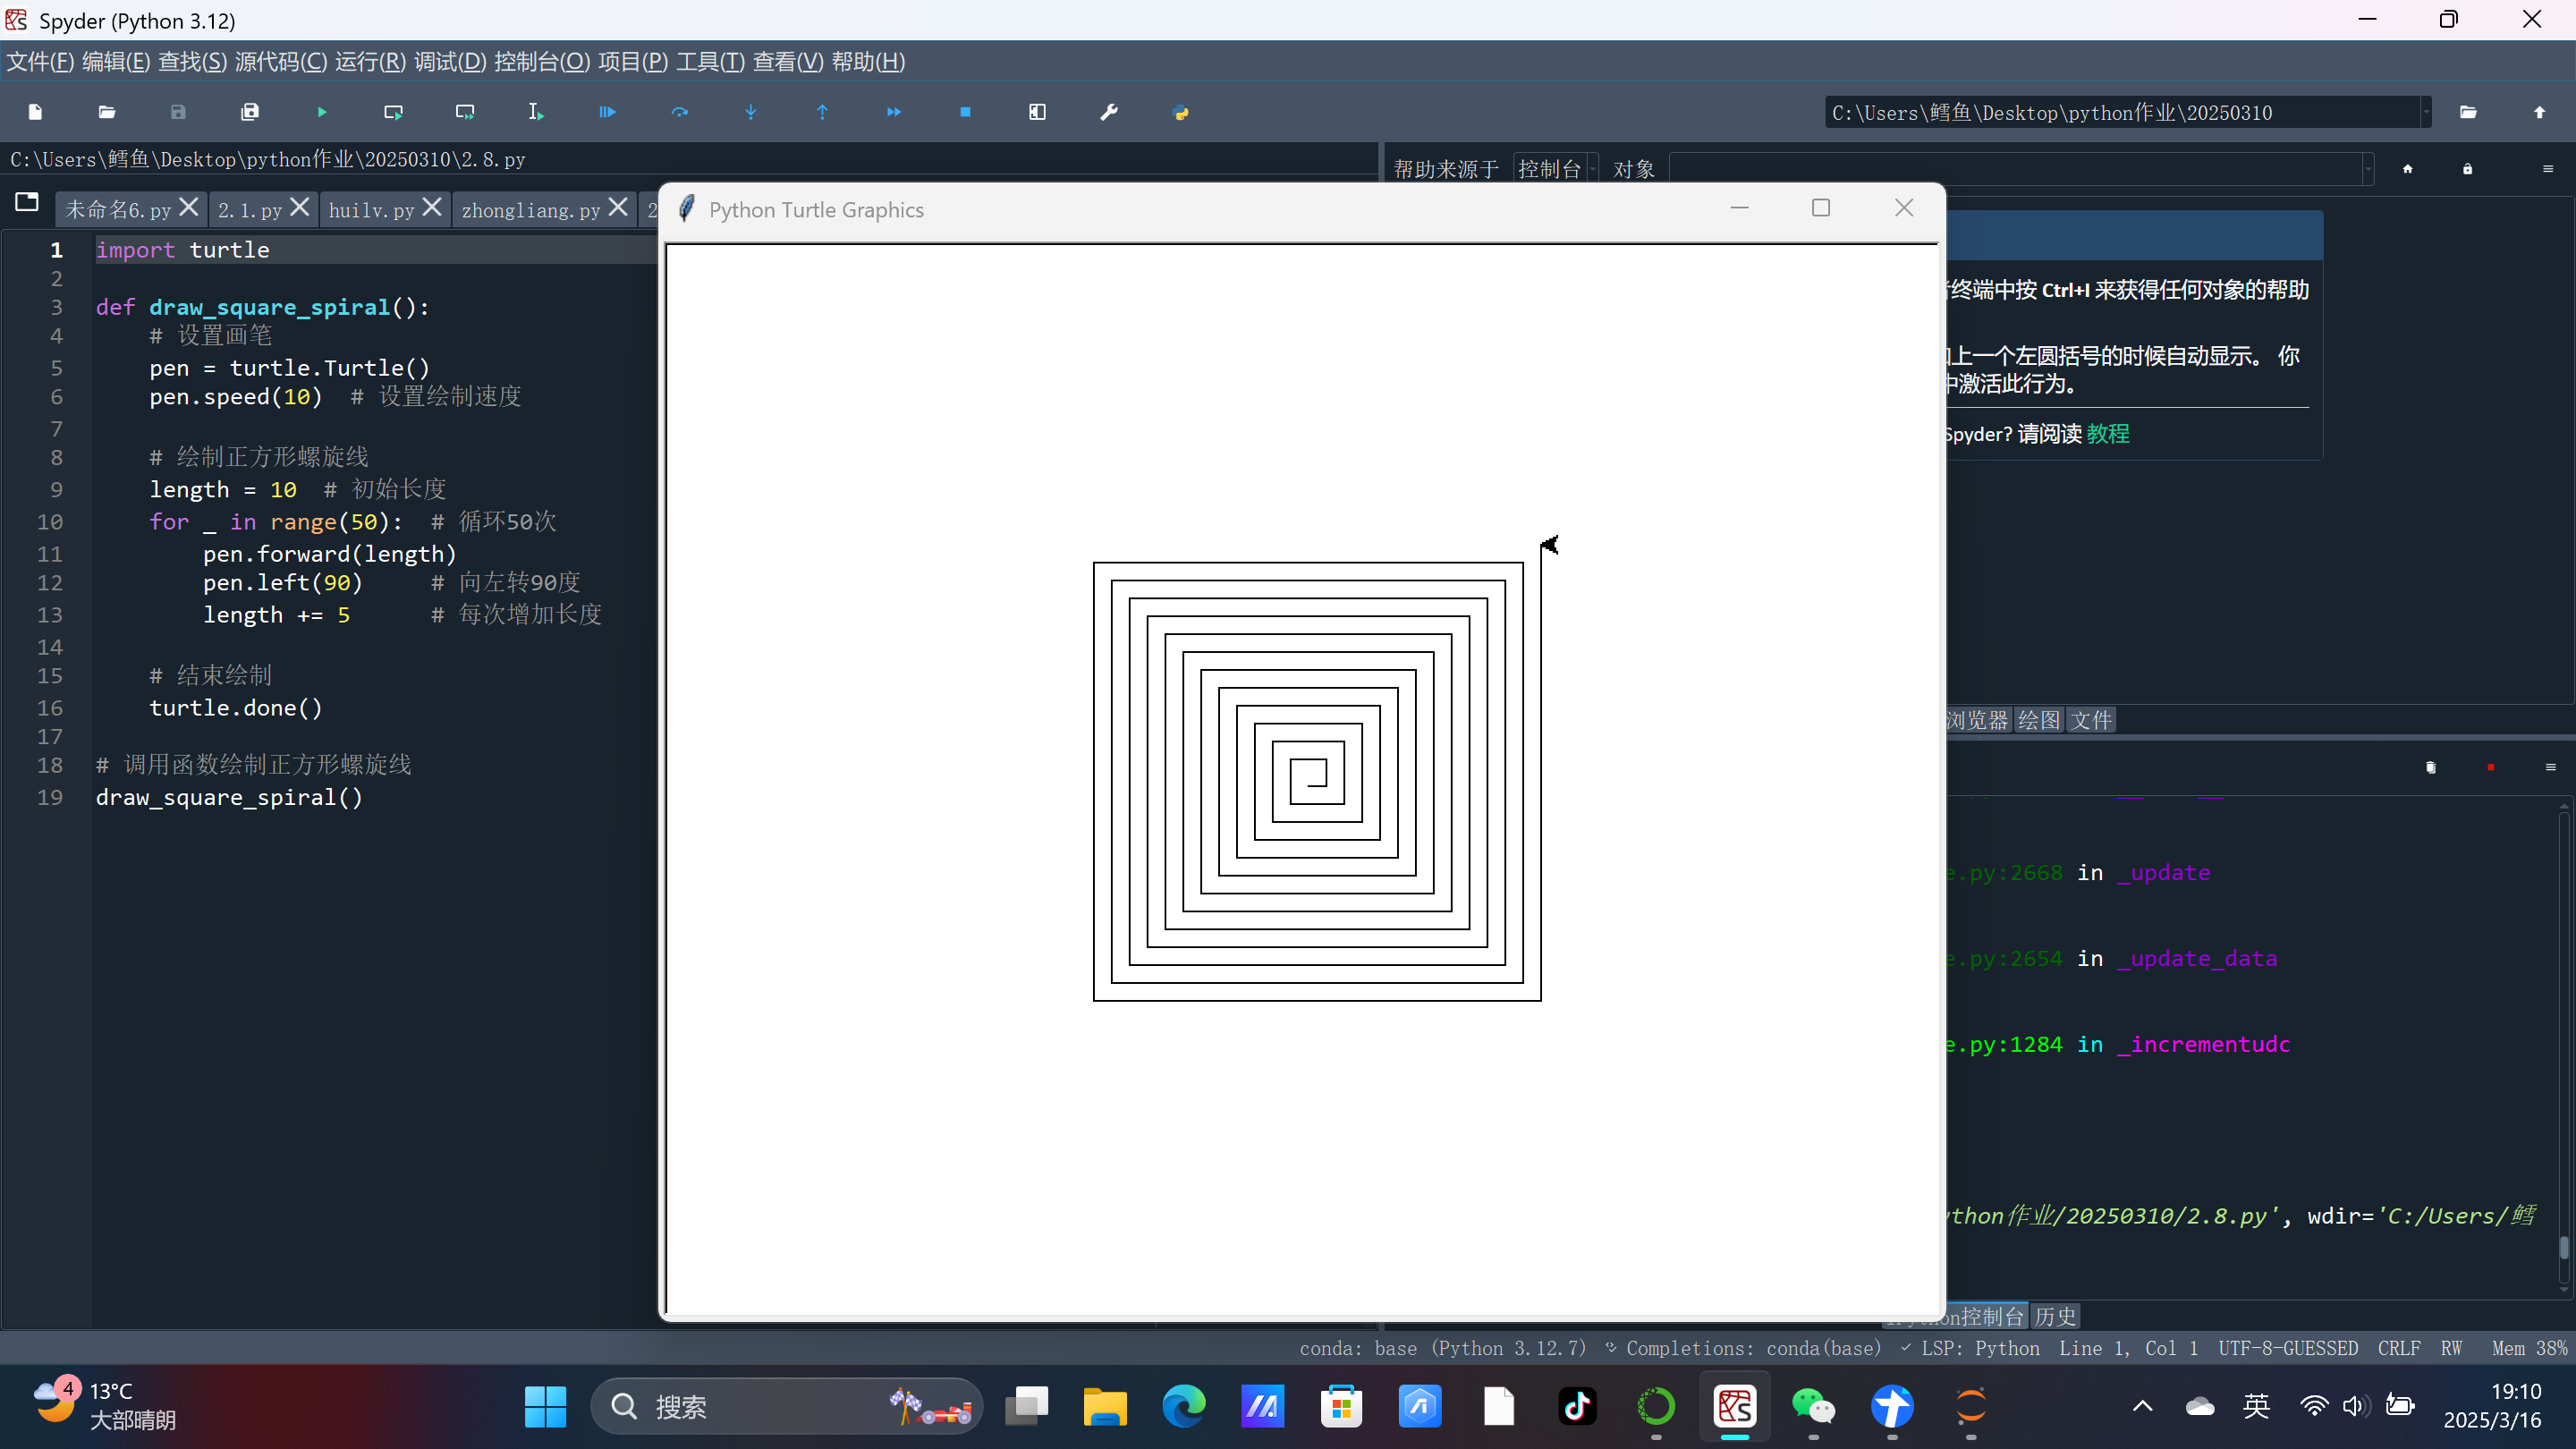Switch to the huilv.py editor tab
Image resolution: width=2576 pixels, height=1449 pixels.
click(371, 210)
